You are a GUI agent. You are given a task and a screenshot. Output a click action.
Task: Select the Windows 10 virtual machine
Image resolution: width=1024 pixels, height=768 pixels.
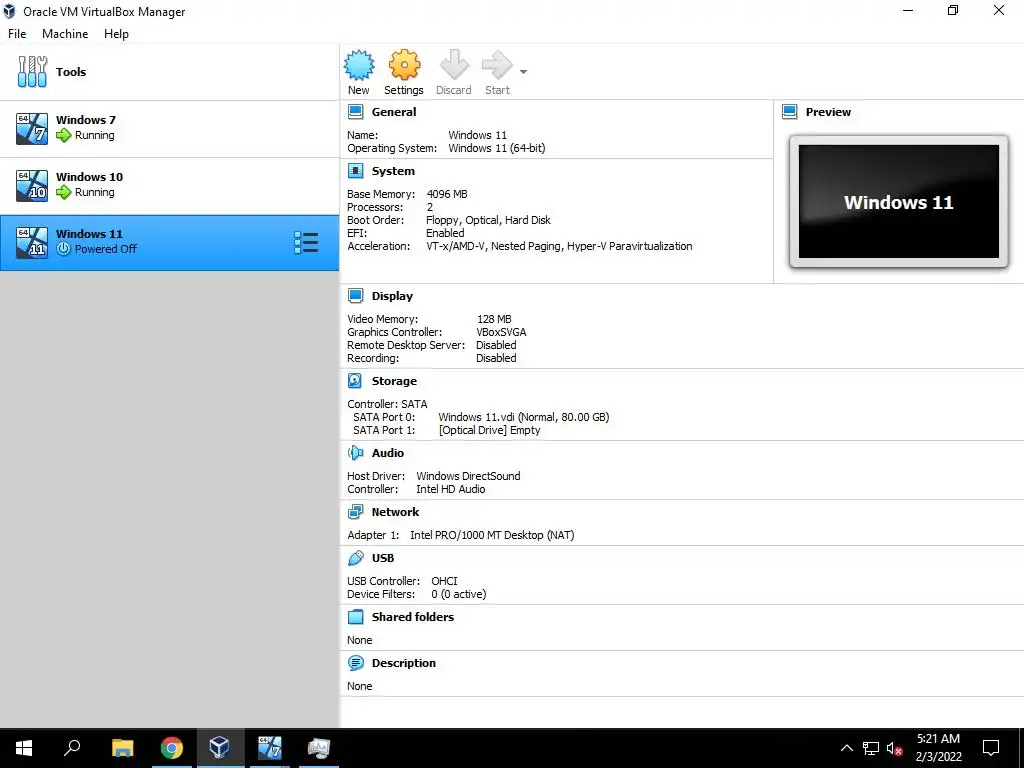tap(169, 185)
